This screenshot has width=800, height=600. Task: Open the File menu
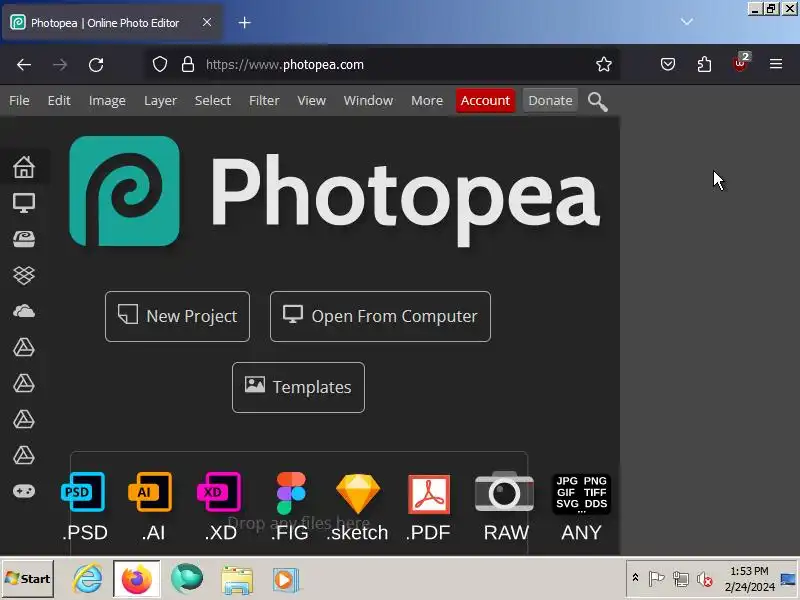point(19,101)
